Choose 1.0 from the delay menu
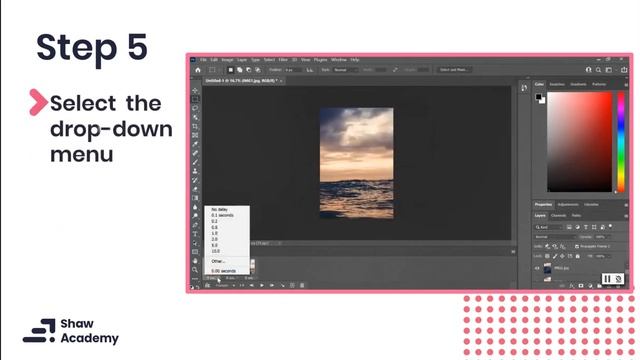This screenshot has height=360, width=640. click(x=215, y=233)
